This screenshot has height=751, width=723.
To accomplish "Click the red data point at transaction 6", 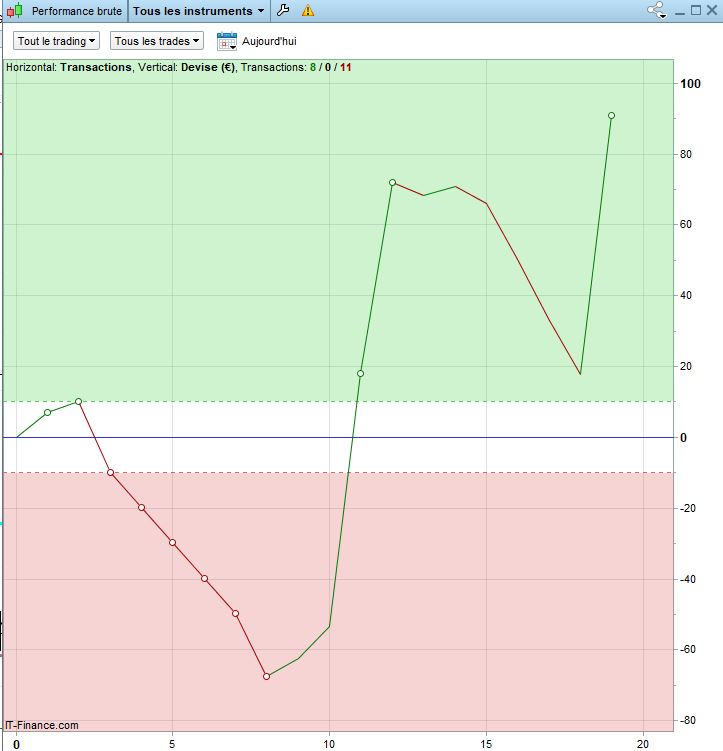I will point(204,579).
